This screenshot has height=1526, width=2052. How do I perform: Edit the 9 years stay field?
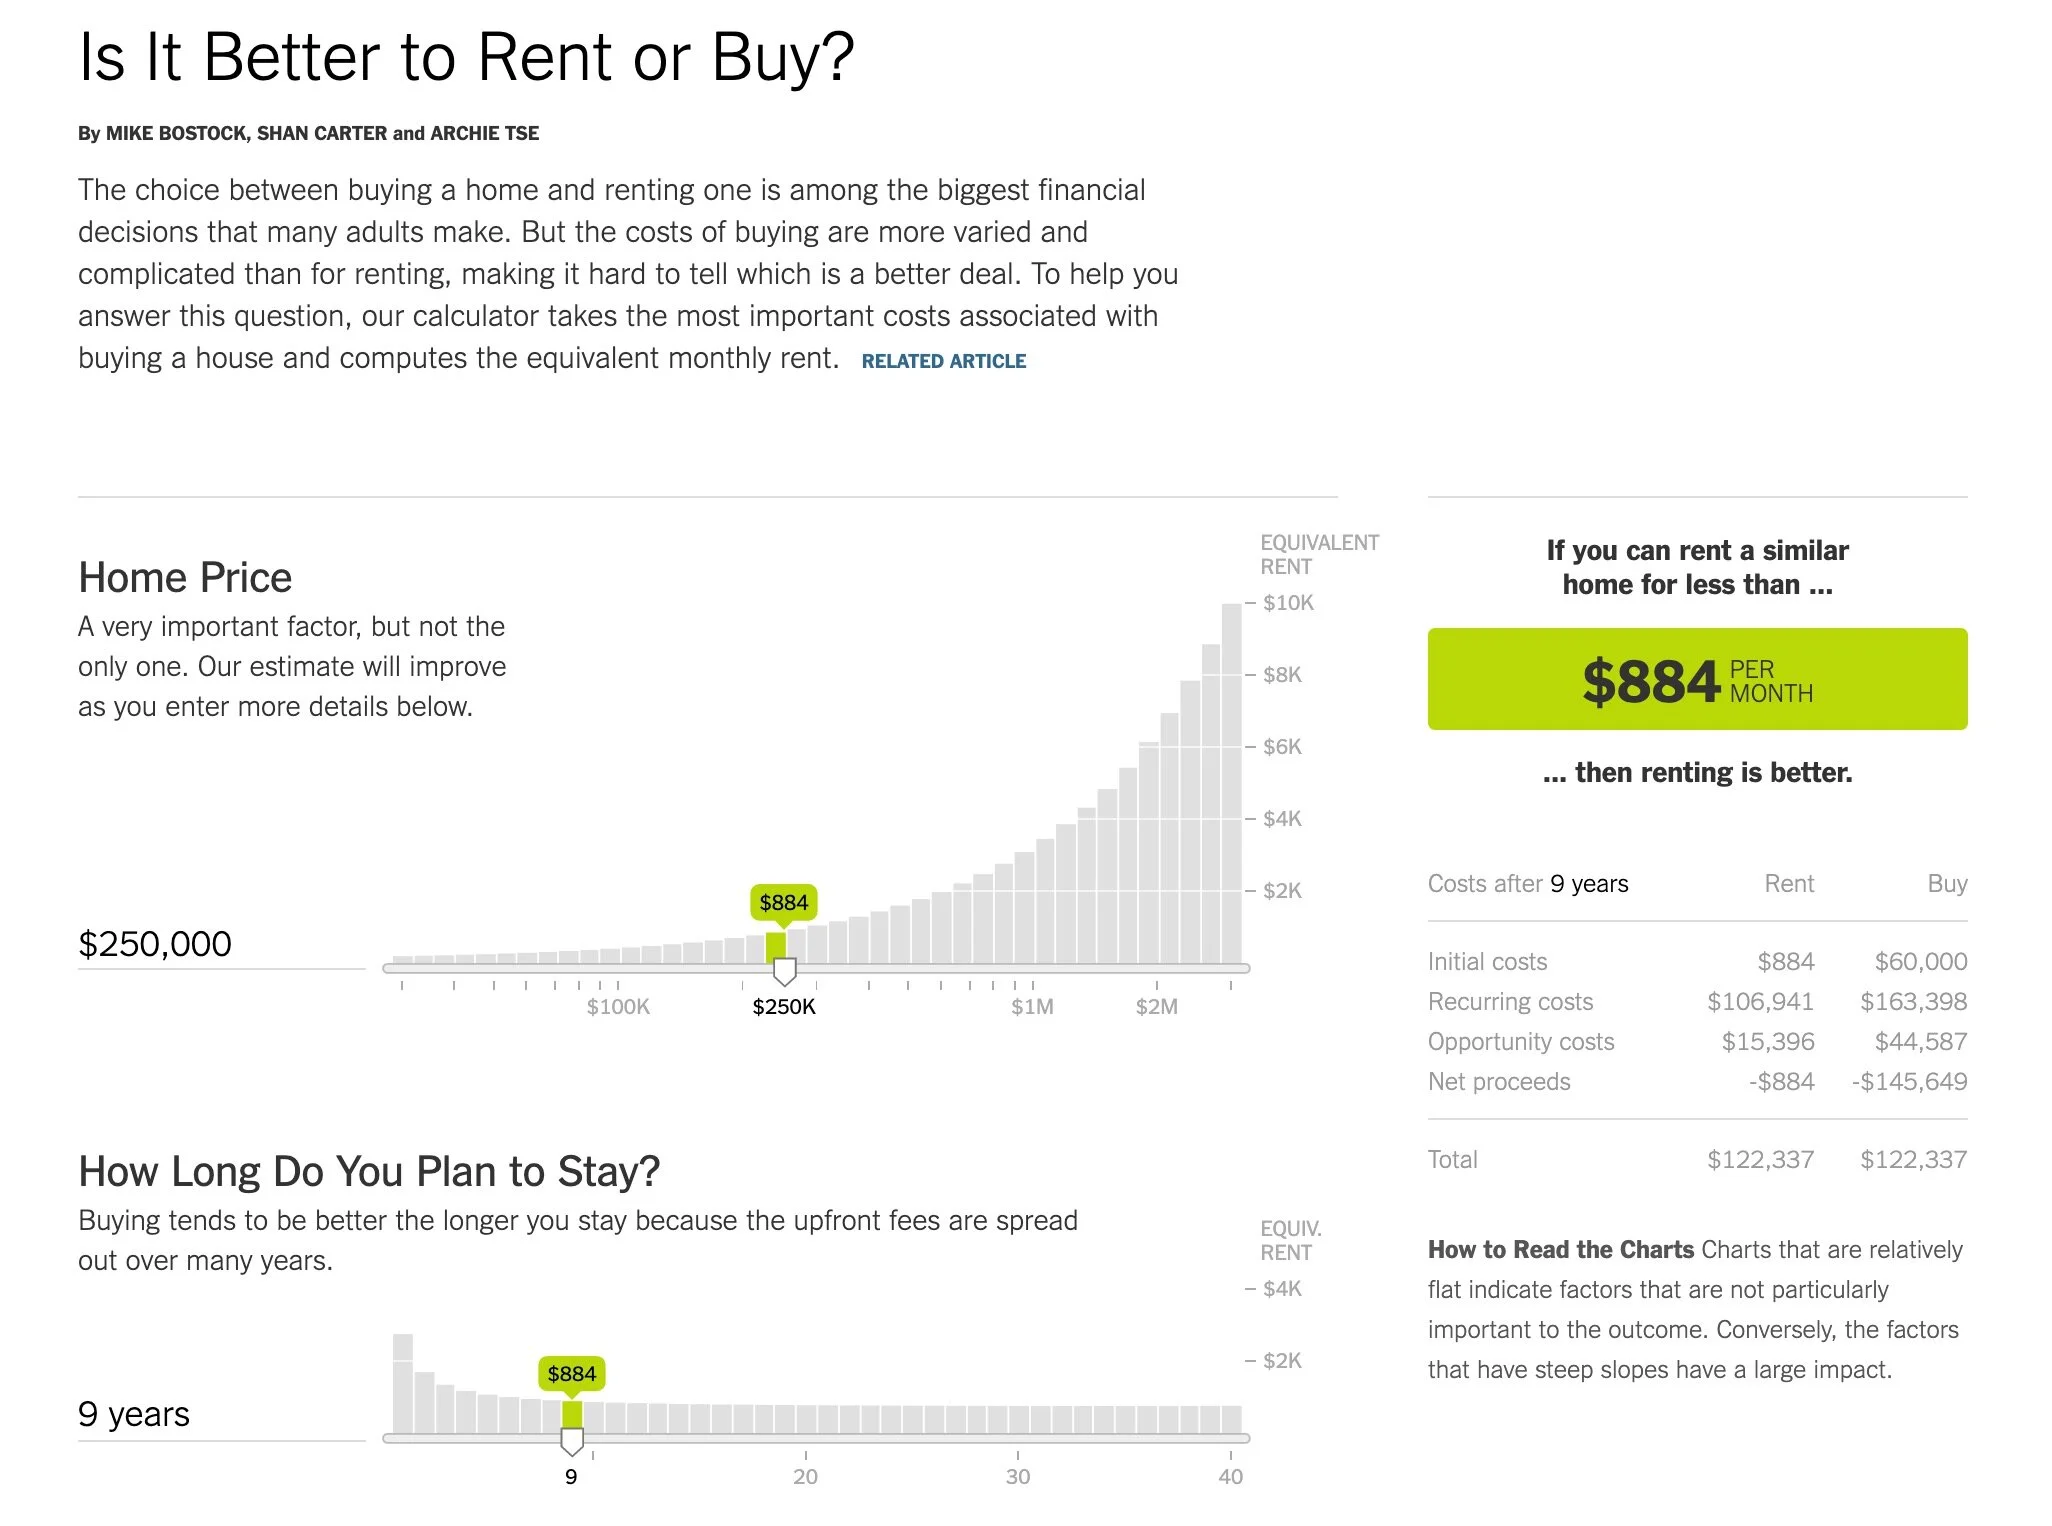(x=221, y=1414)
